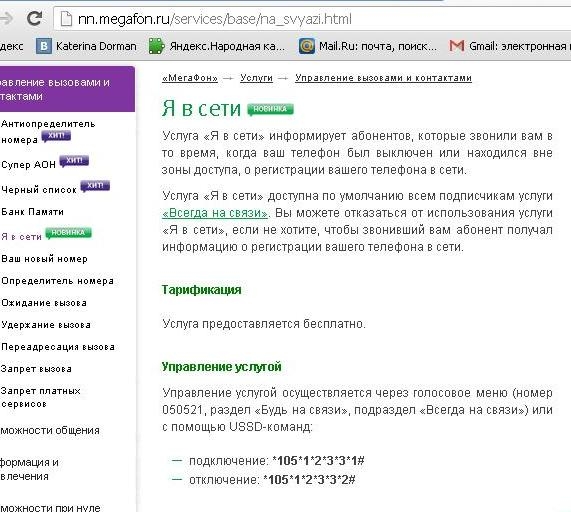Screen dimensions: 571x512
Task: Open the Яндекс.Народная ка... bookmark icon
Action: point(157,46)
